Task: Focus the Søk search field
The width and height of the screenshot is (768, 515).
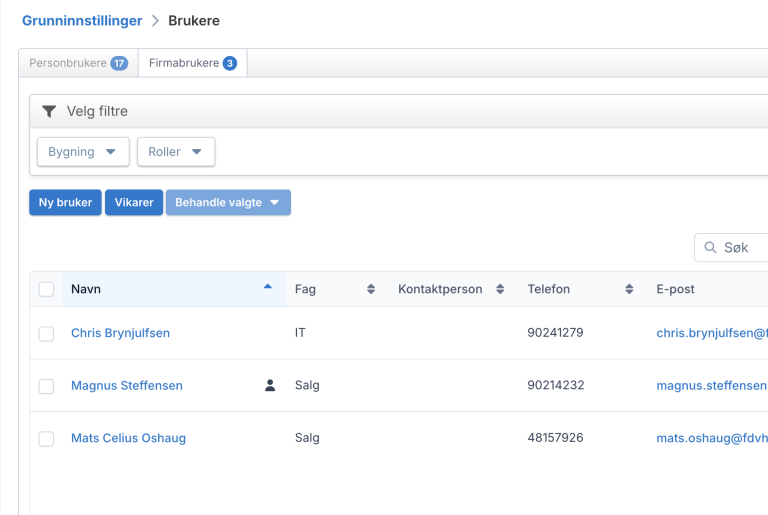Action: click(731, 247)
